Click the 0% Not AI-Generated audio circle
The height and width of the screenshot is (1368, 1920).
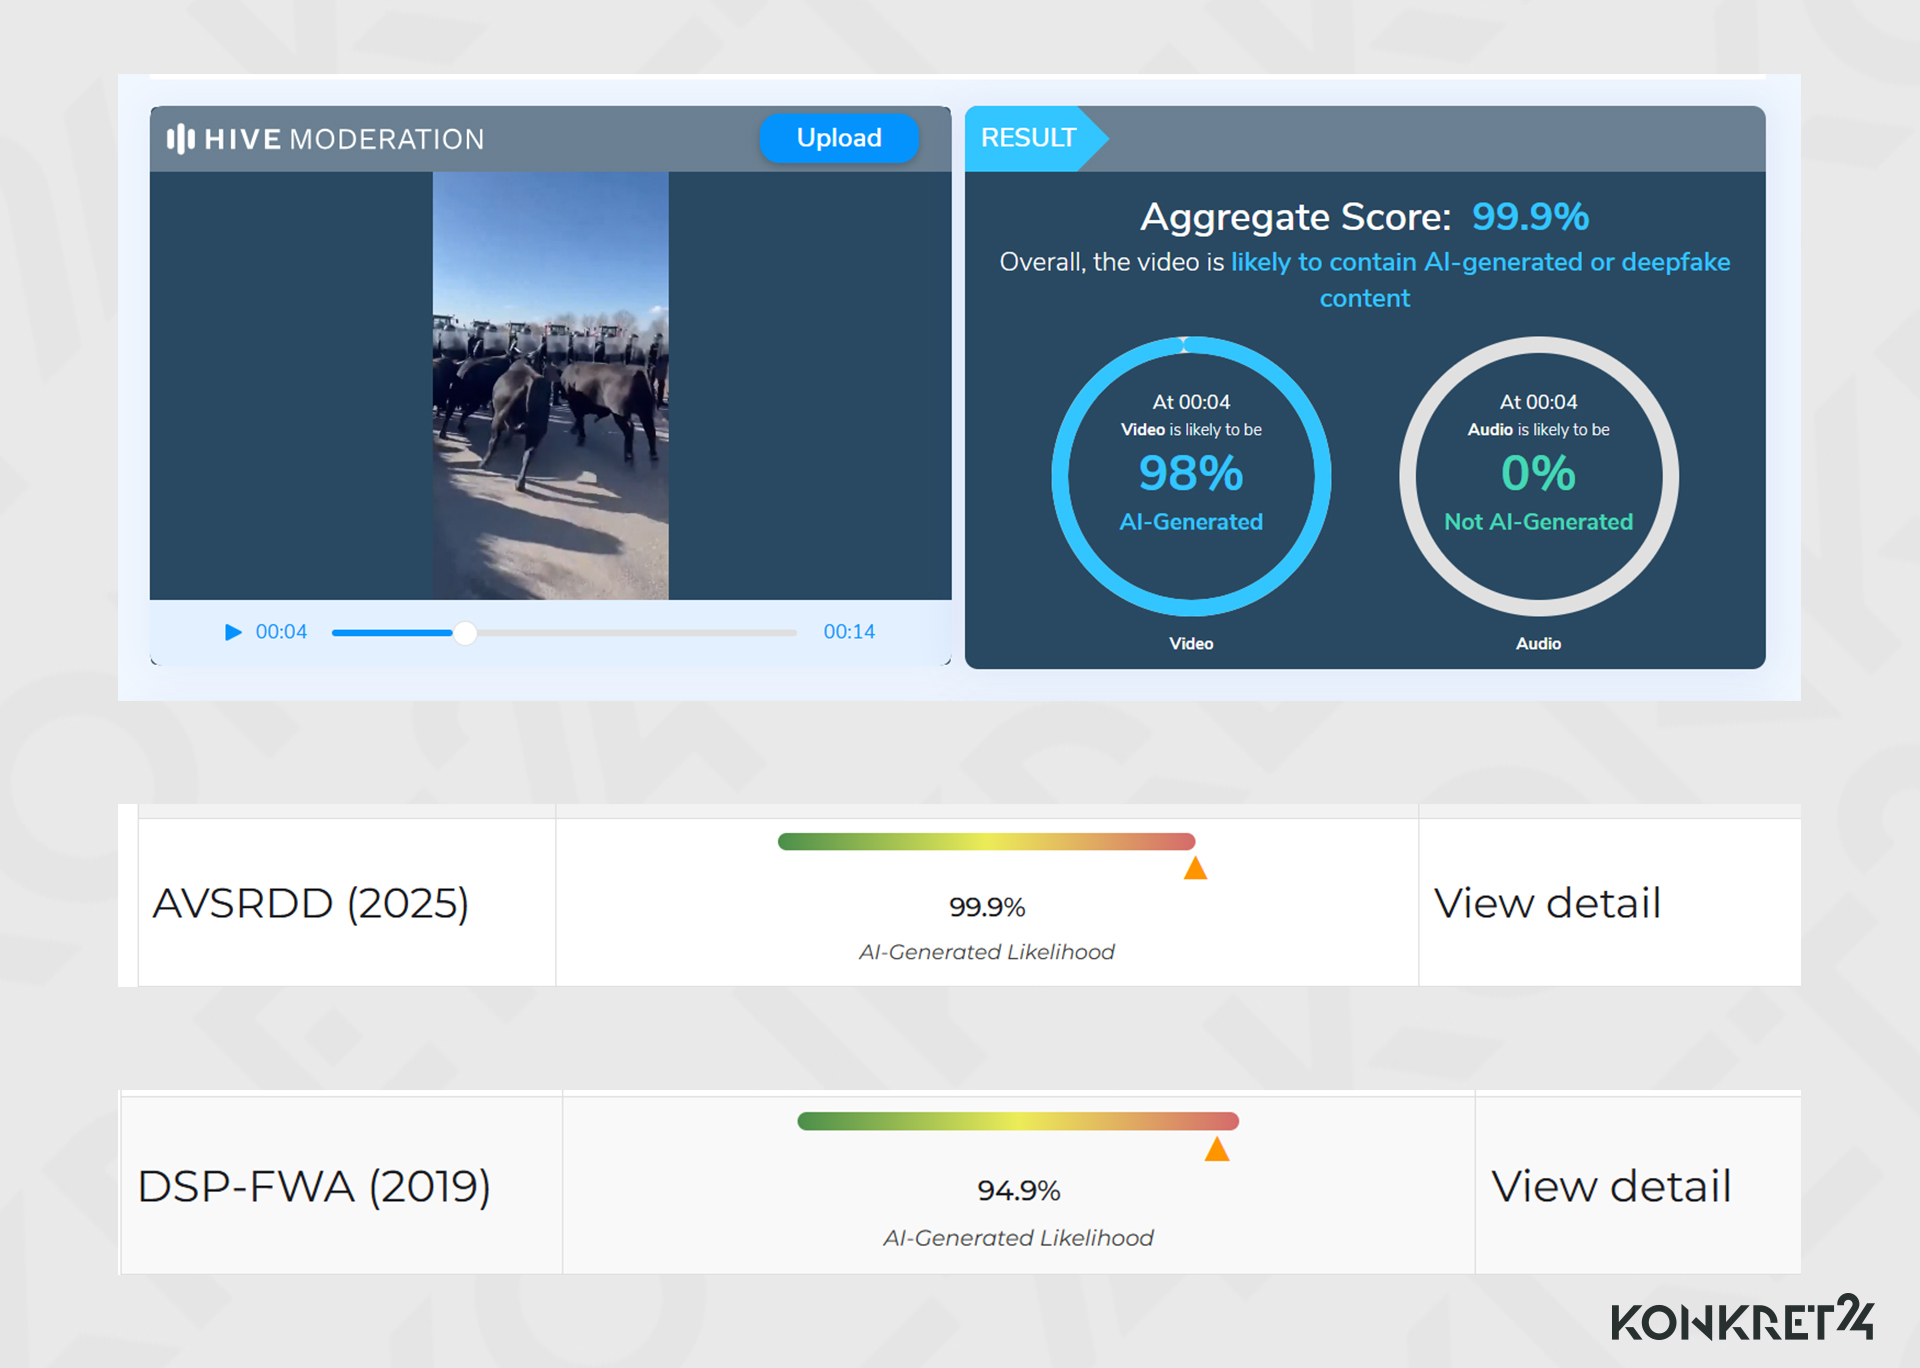pyautogui.click(x=1537, y=477)
